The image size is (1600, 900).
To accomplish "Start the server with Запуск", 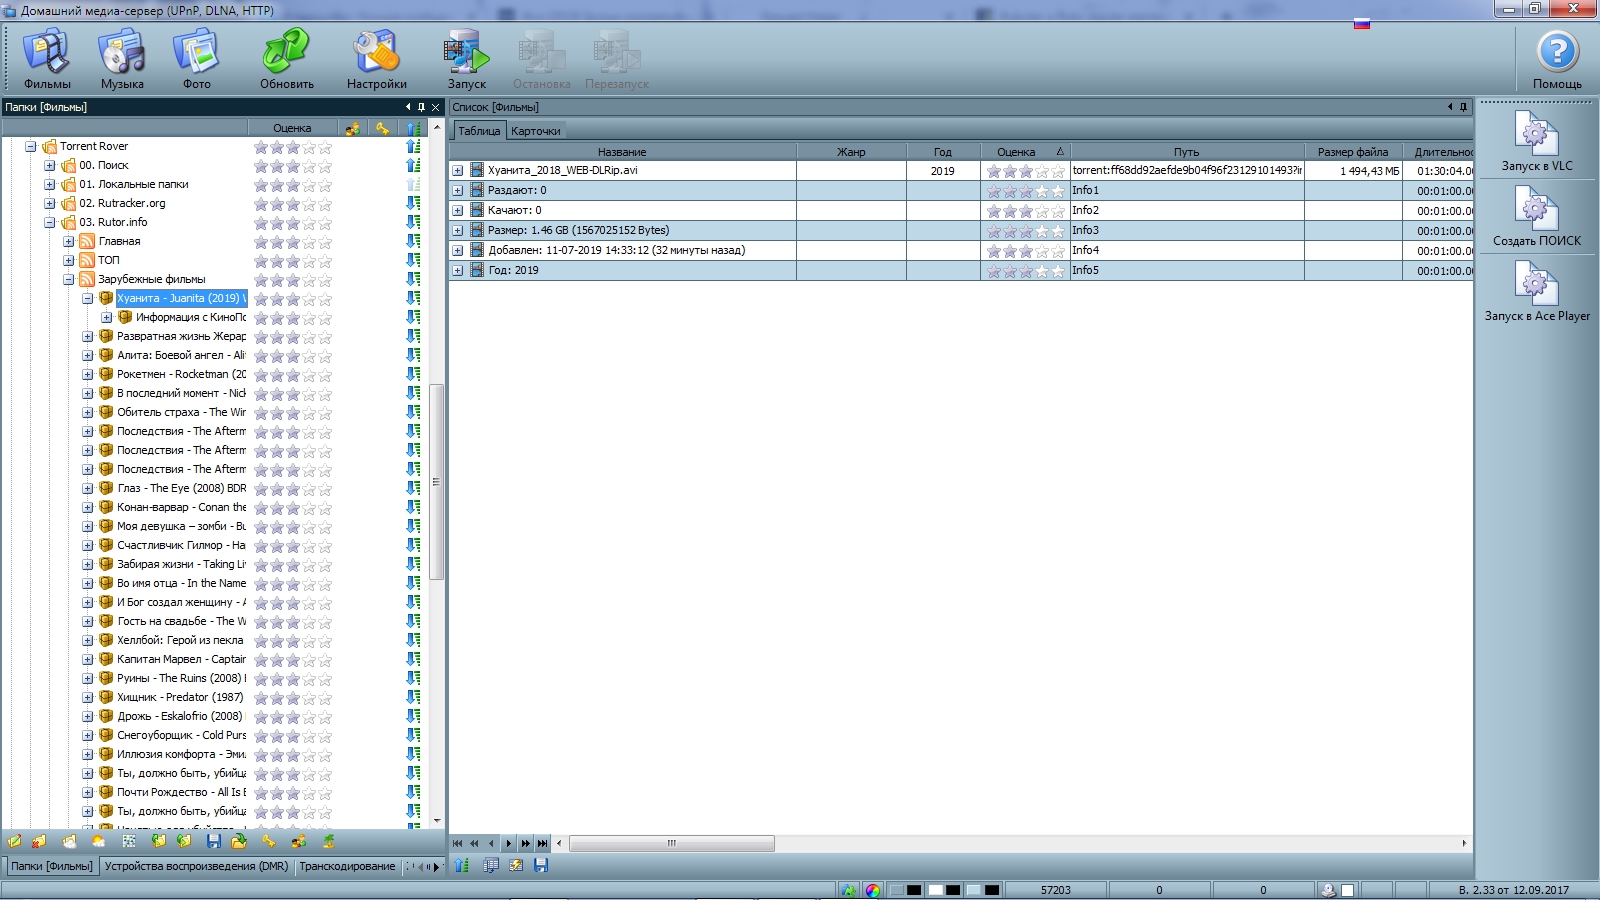I will tap(466, 60).
